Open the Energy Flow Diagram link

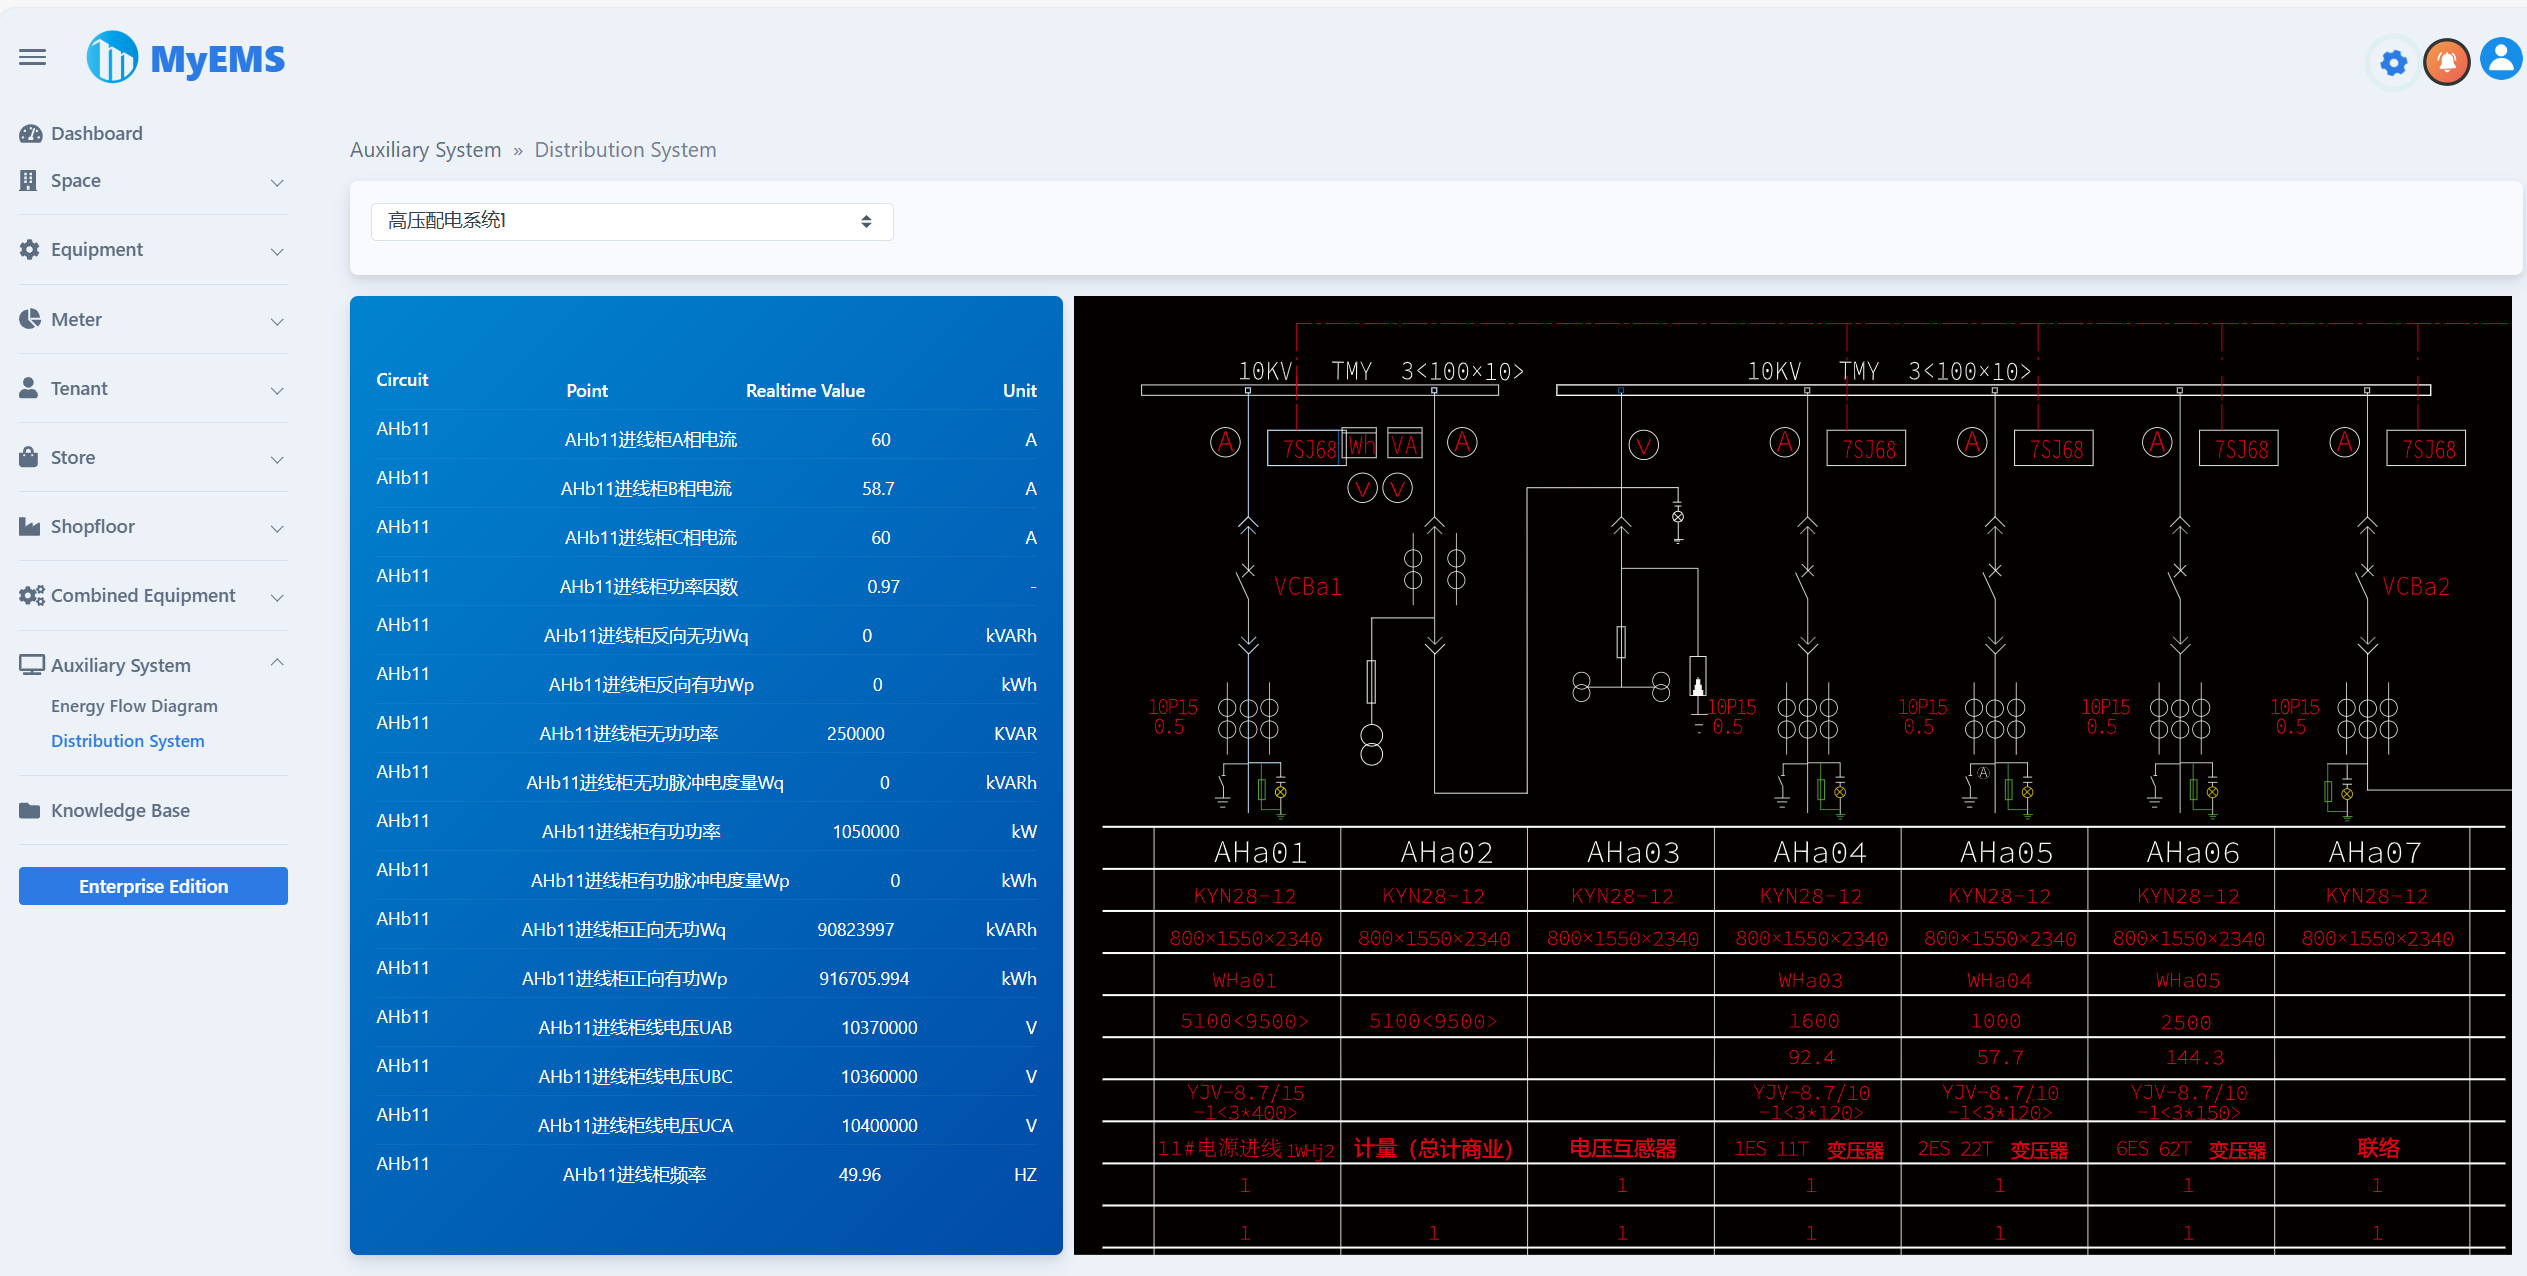point(133,705)
